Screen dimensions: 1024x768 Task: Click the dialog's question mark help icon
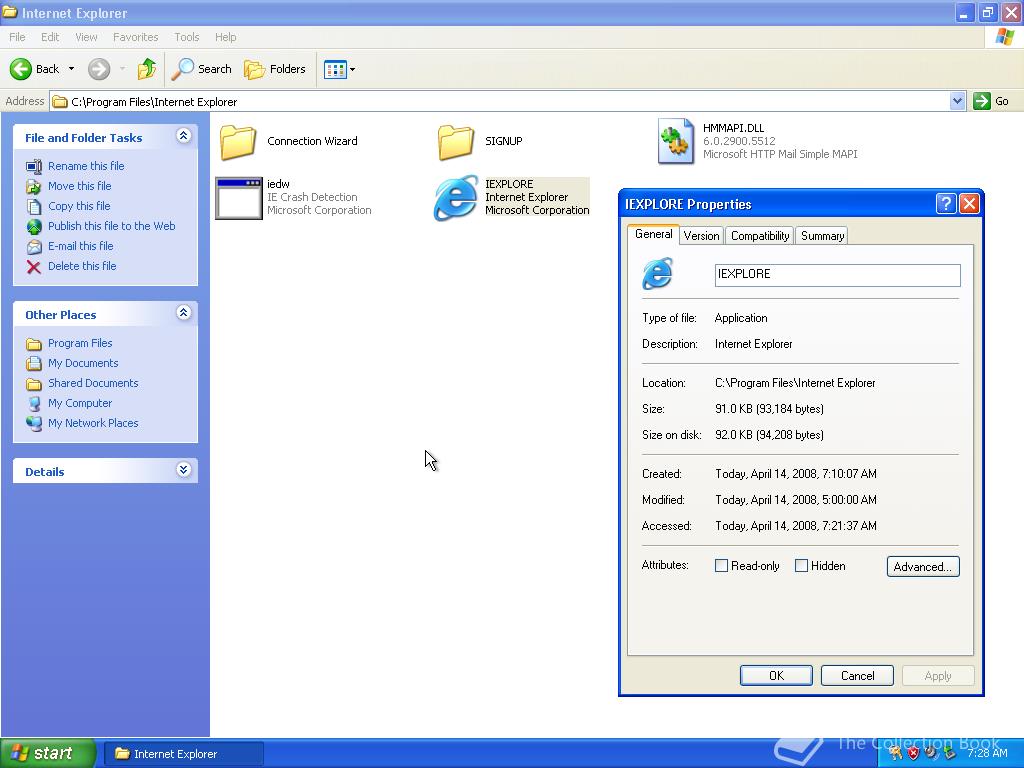coord(946,204)
